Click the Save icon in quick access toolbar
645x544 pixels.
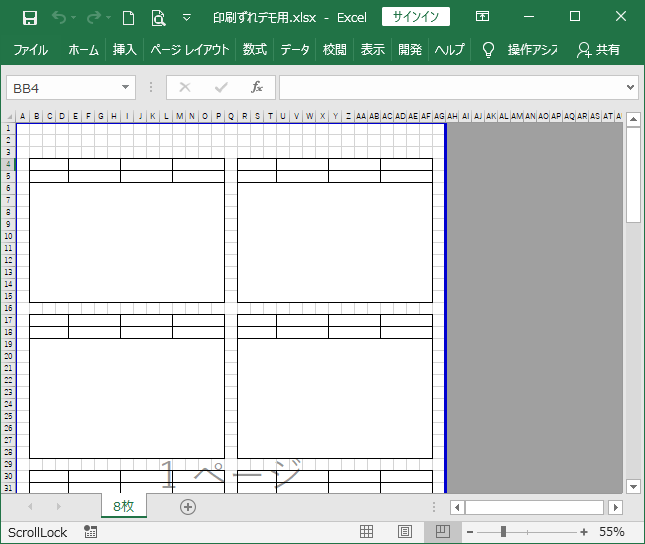tap(30, 18)
